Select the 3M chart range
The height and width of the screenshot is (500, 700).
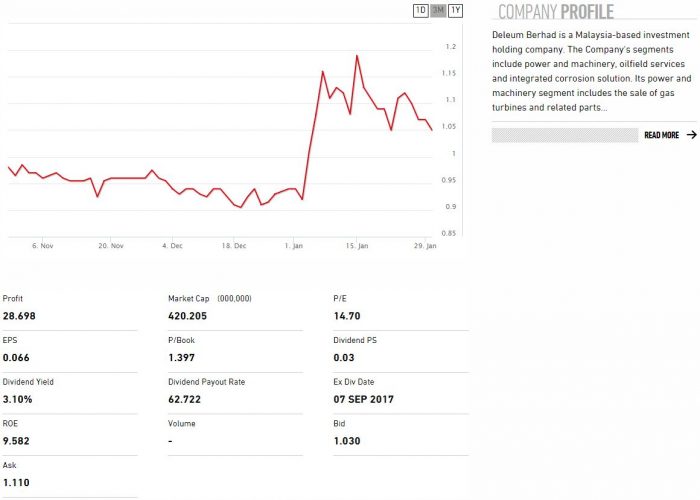tap(438, 11)
